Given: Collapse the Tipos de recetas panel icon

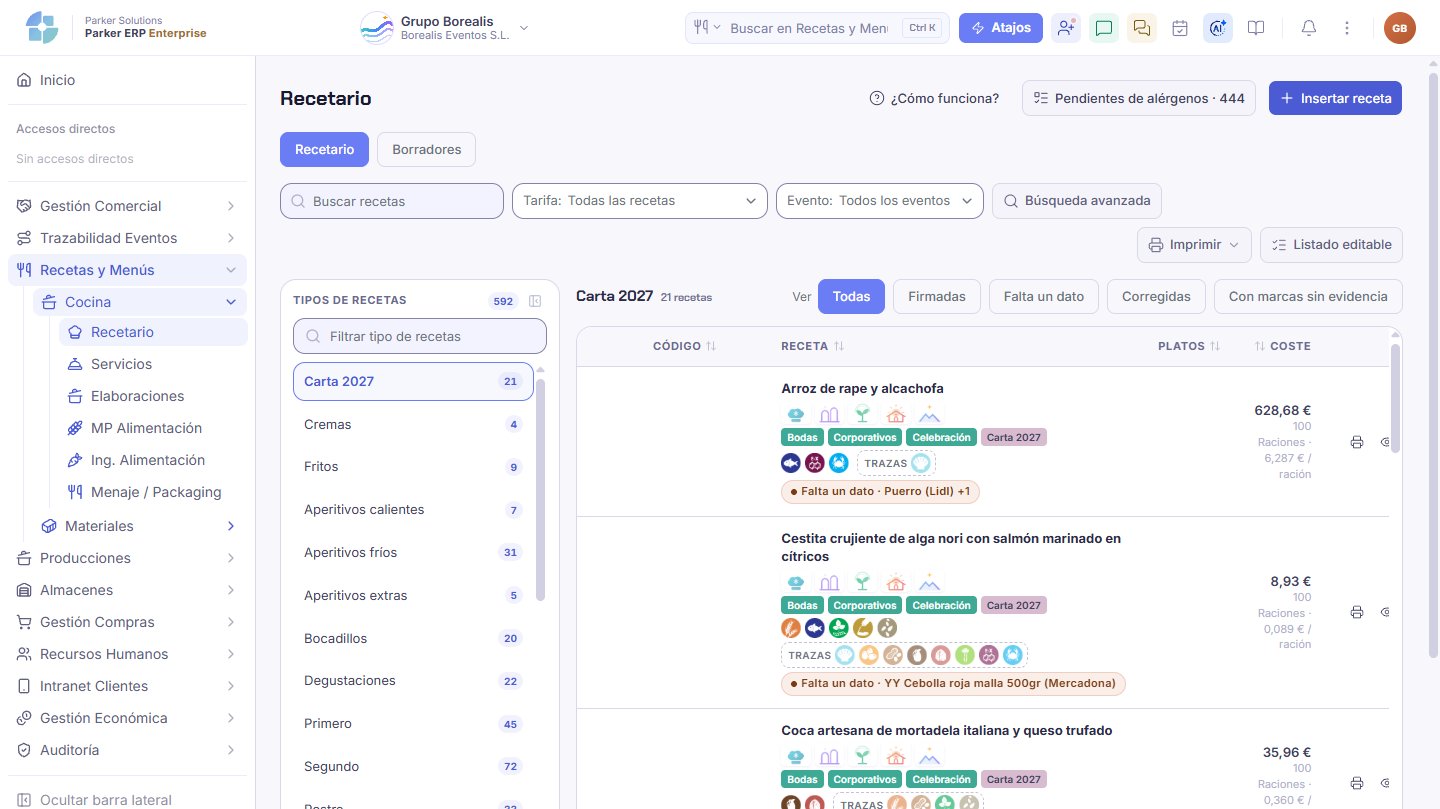Looking at the screenshot, I should click(535, 301).
